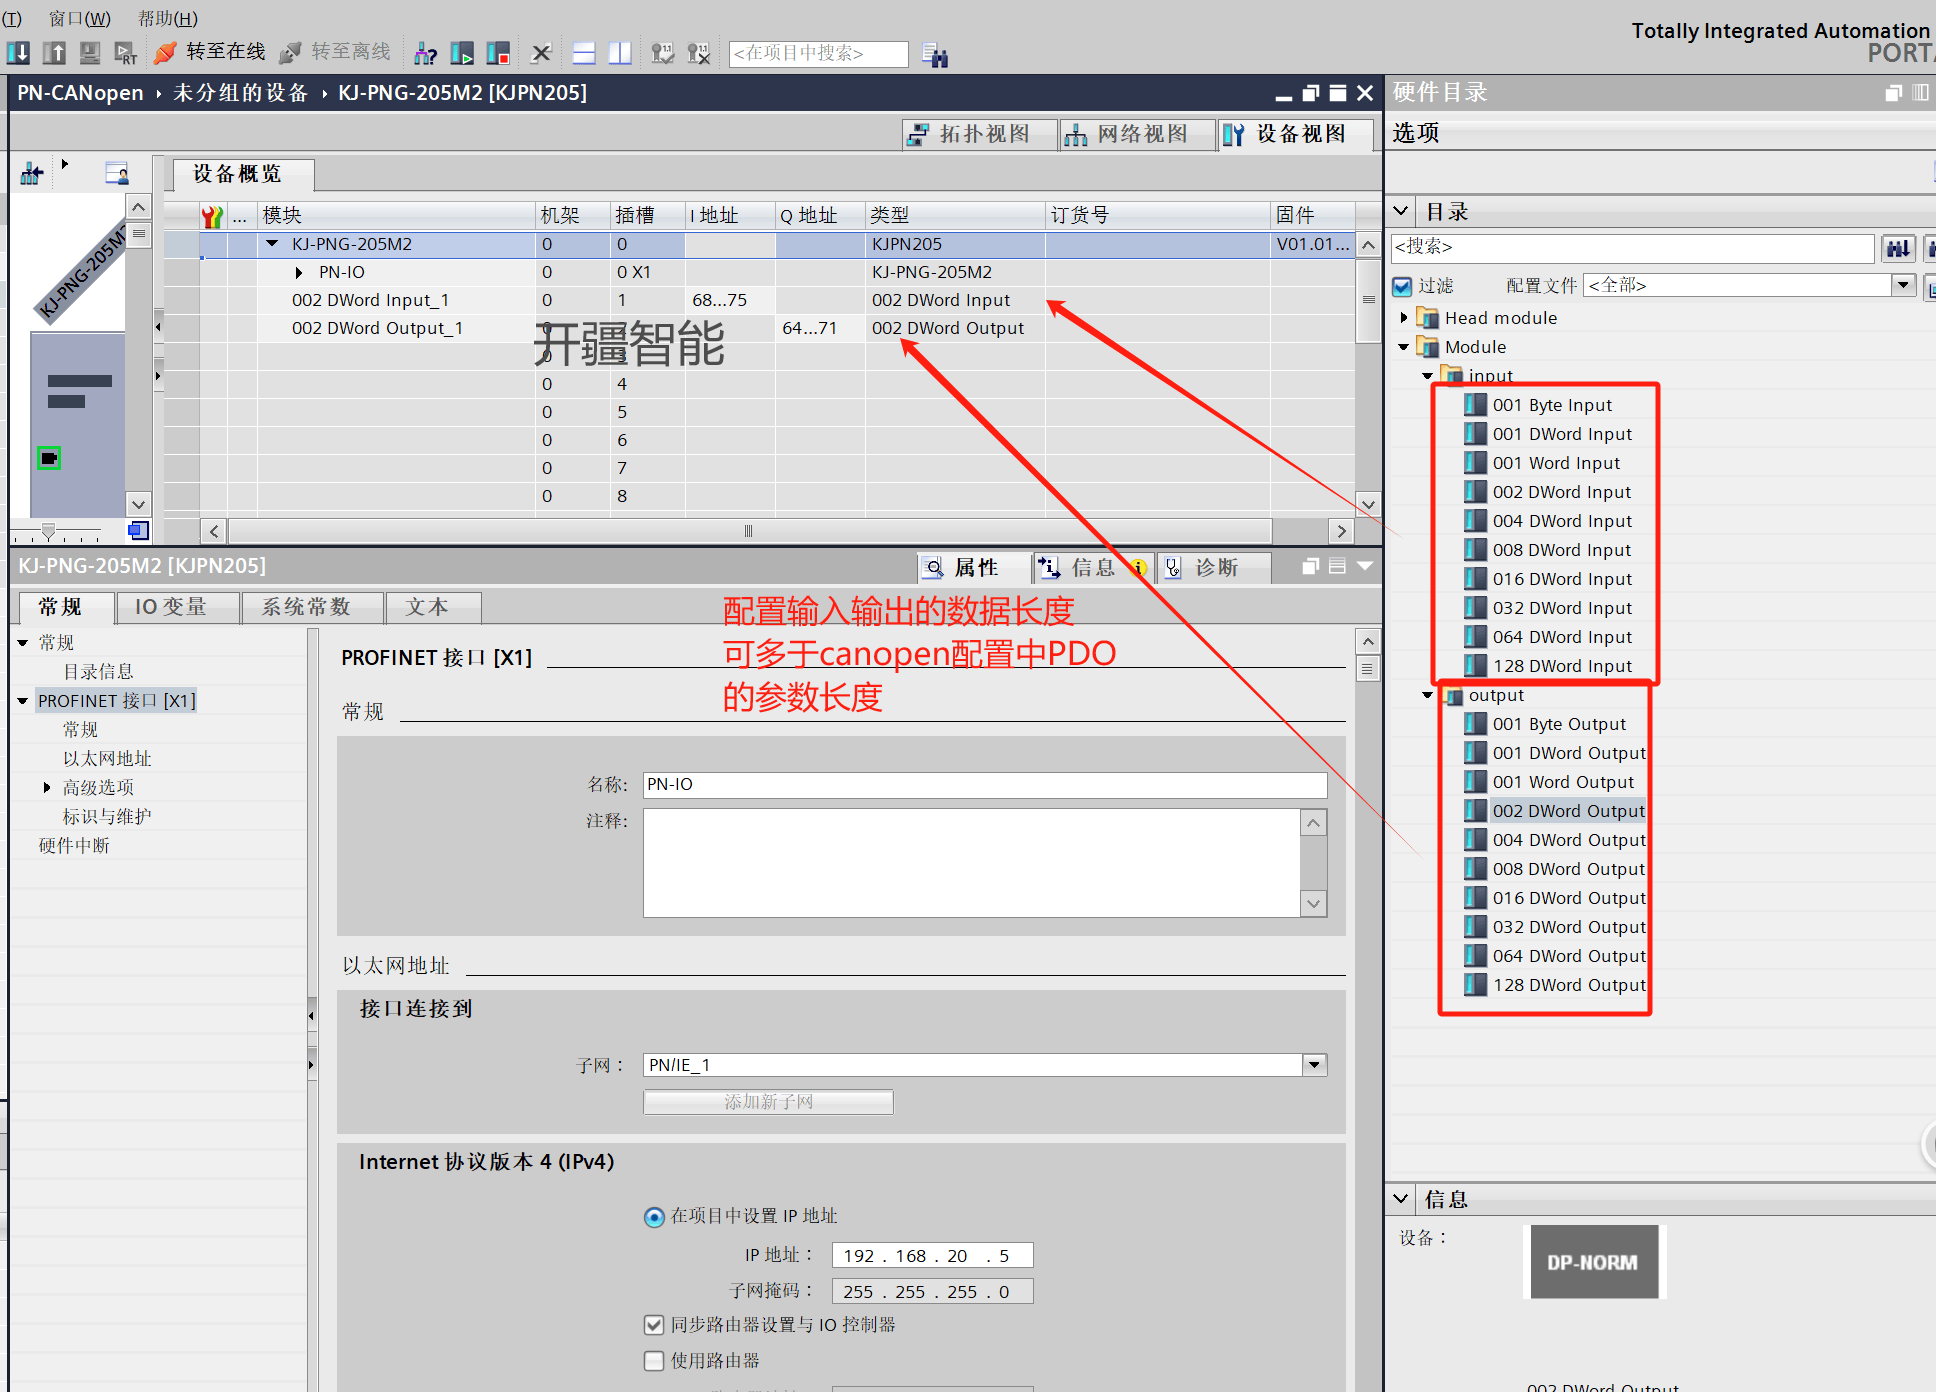Click the 001 Byte Input module icon
1936x1392 pixels.
coord(1475,404)
